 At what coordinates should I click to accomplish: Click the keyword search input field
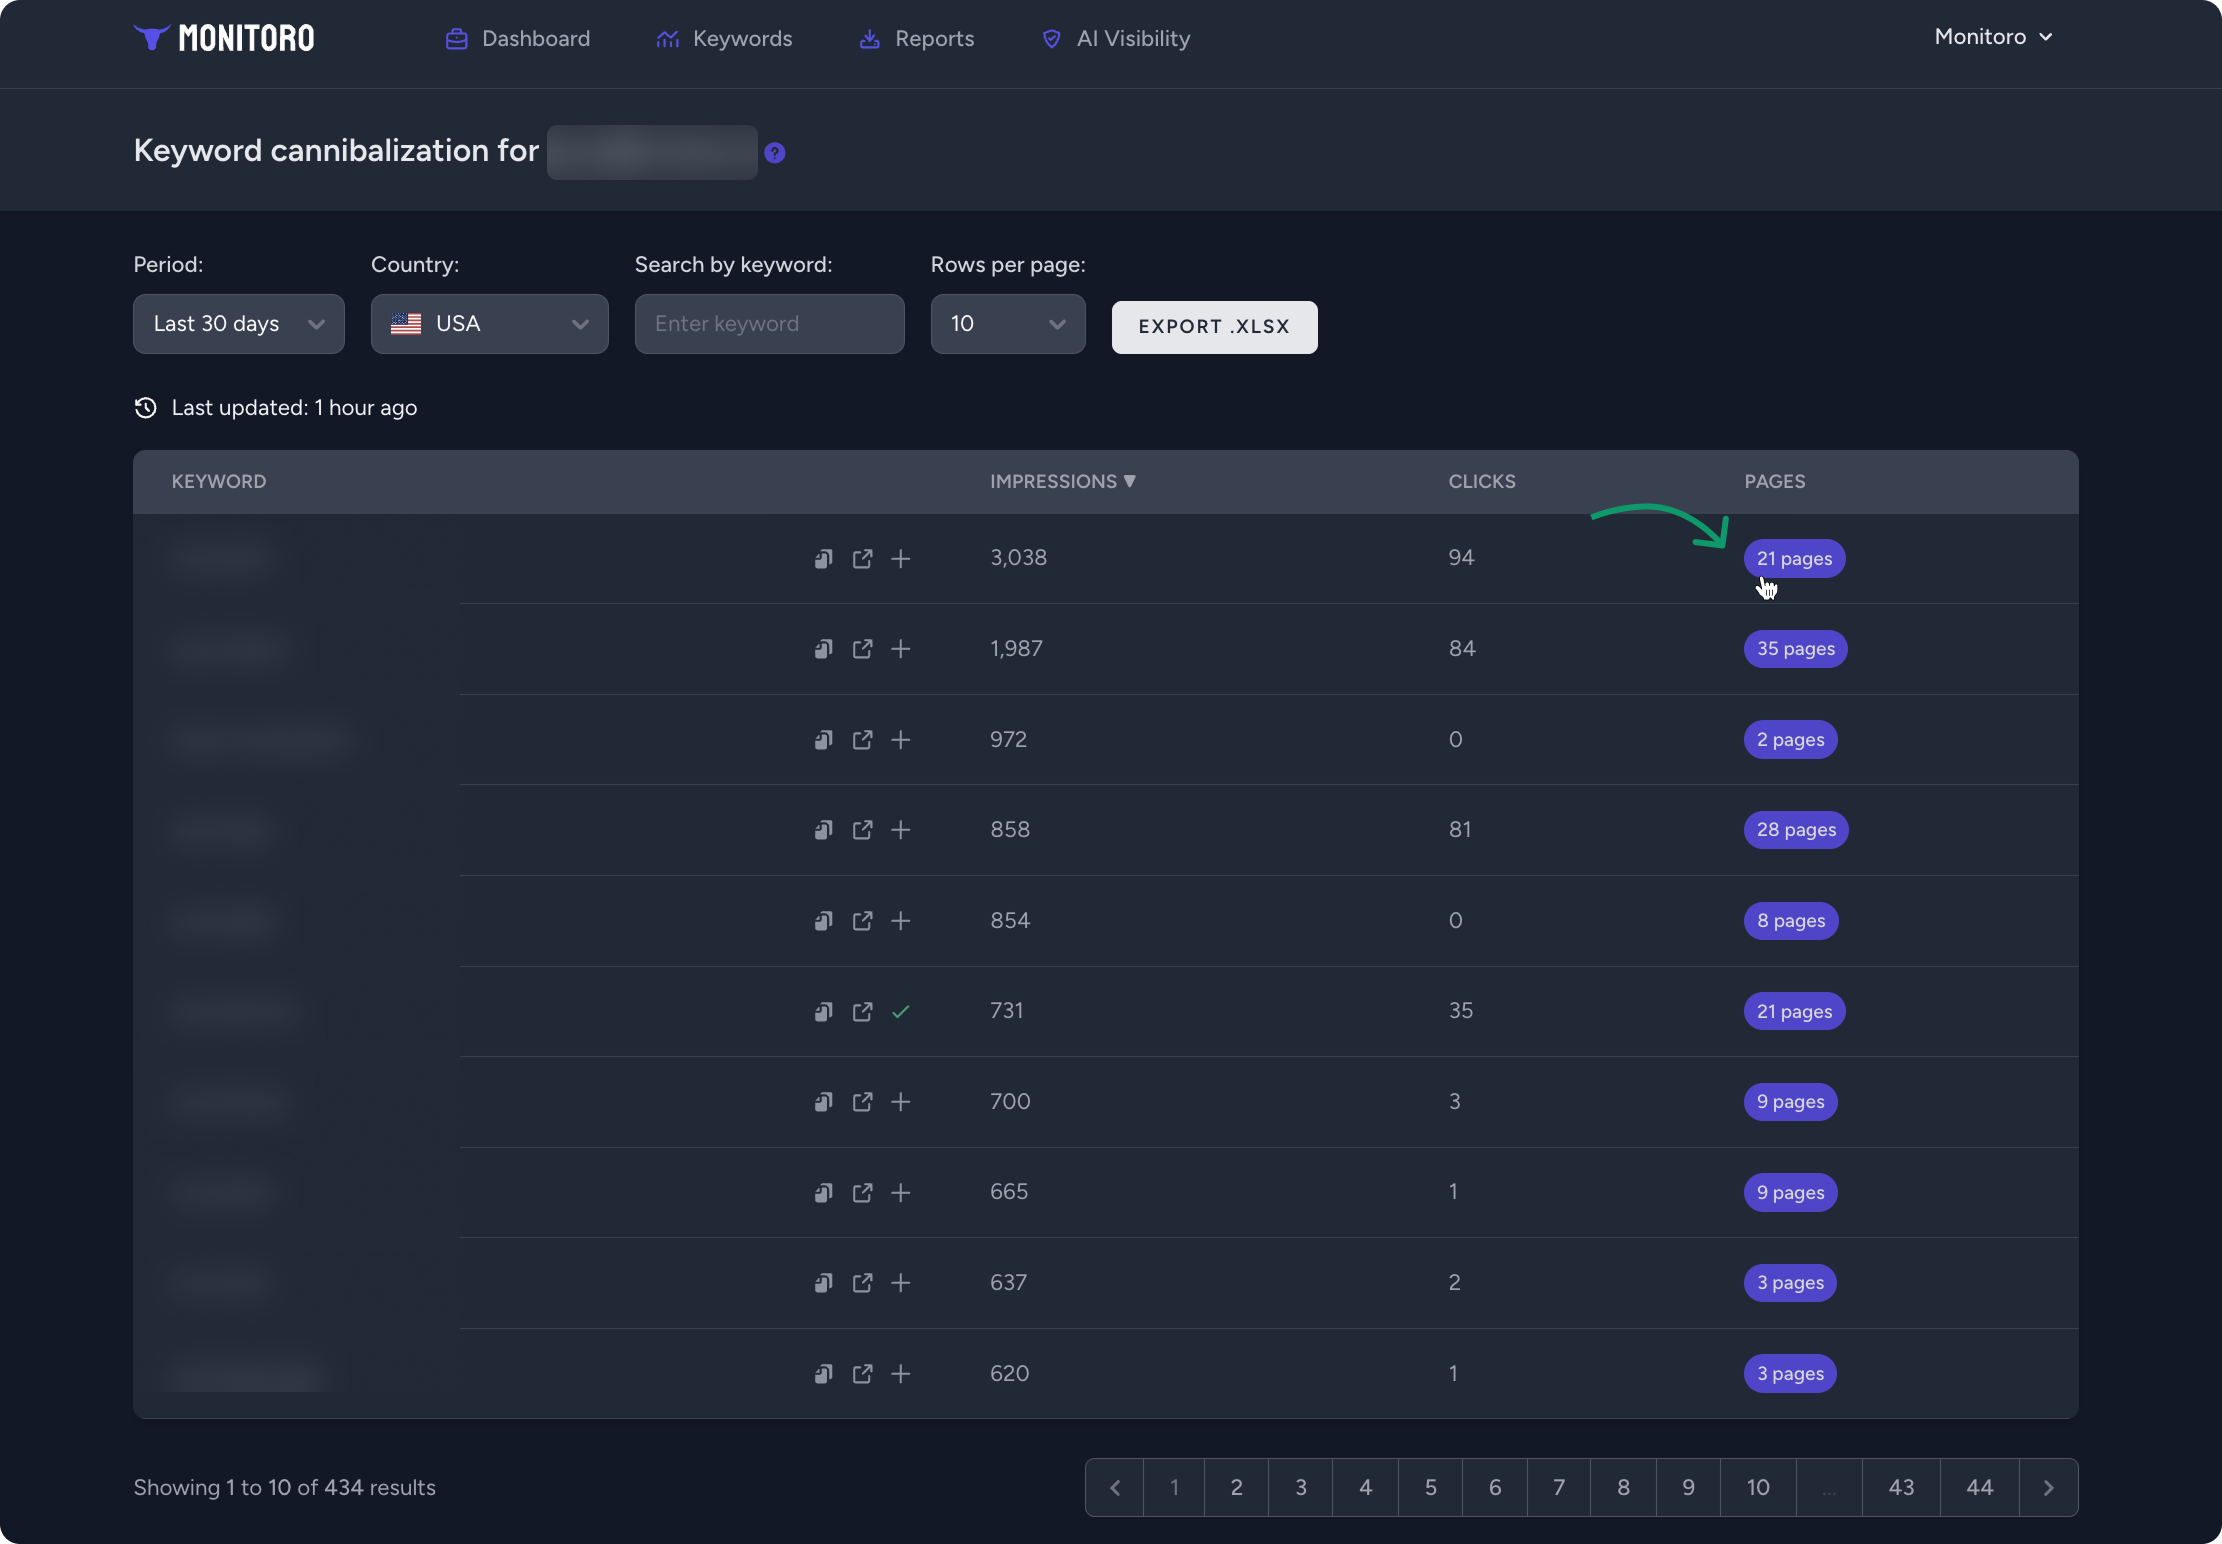tap(769, 323)
